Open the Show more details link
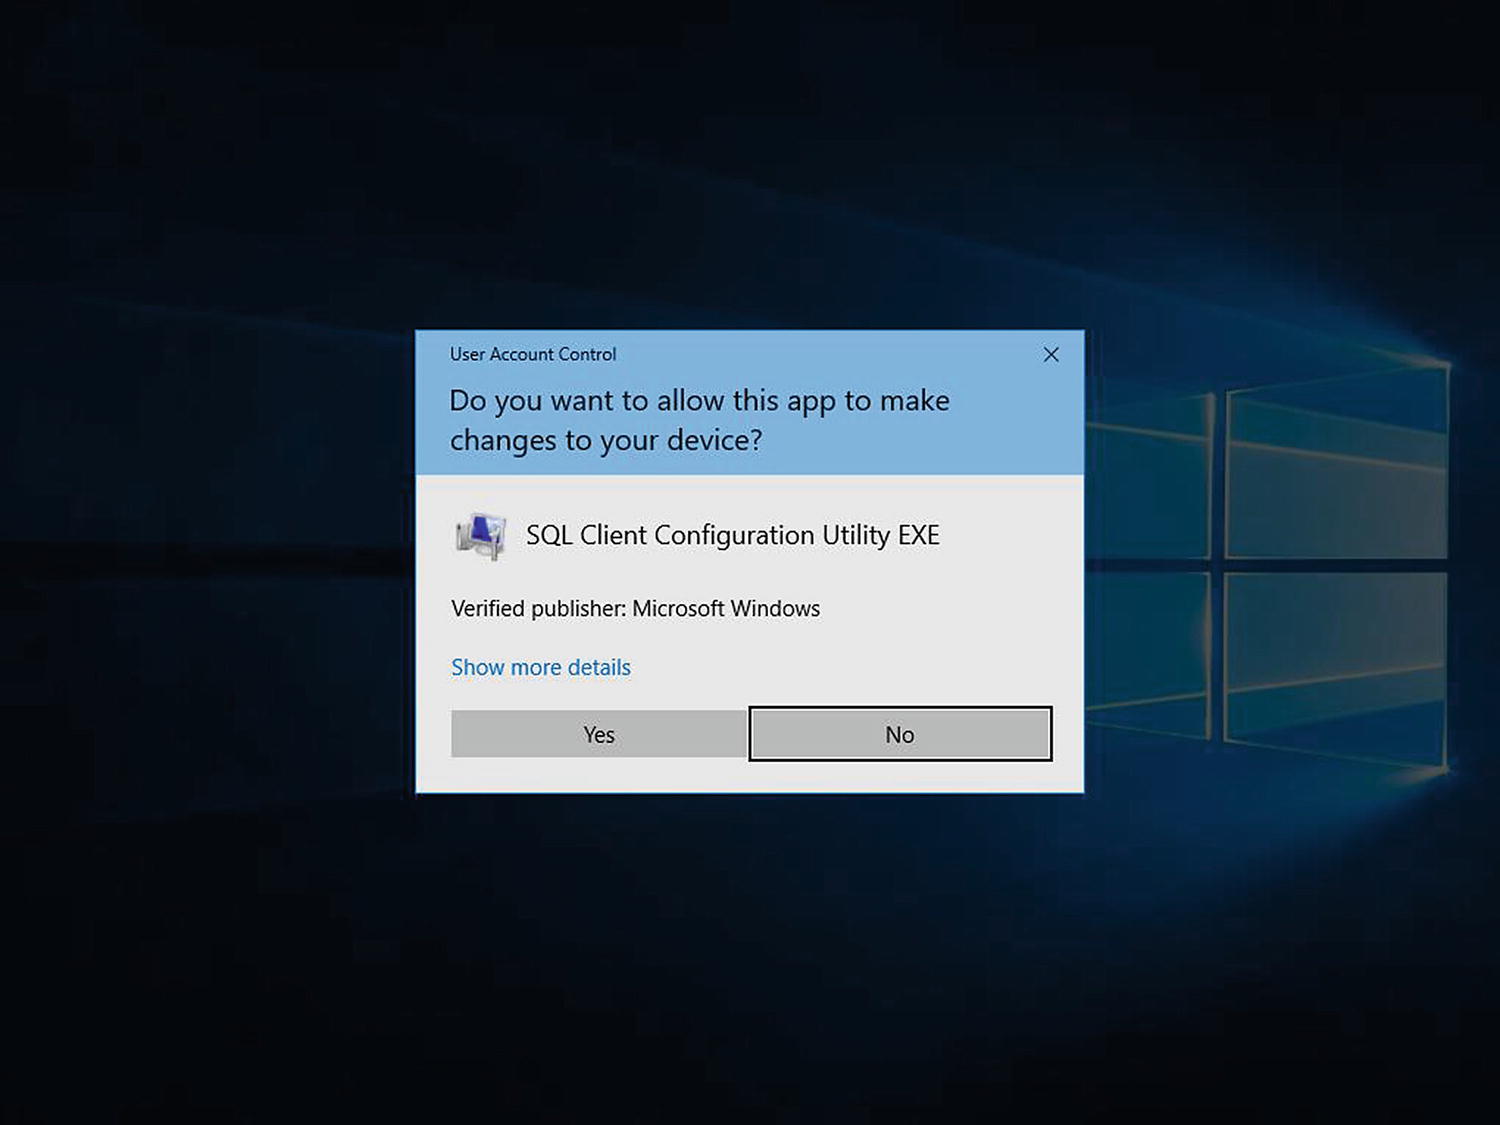This screenshot has width=1500, height=1125. [541, 667]
